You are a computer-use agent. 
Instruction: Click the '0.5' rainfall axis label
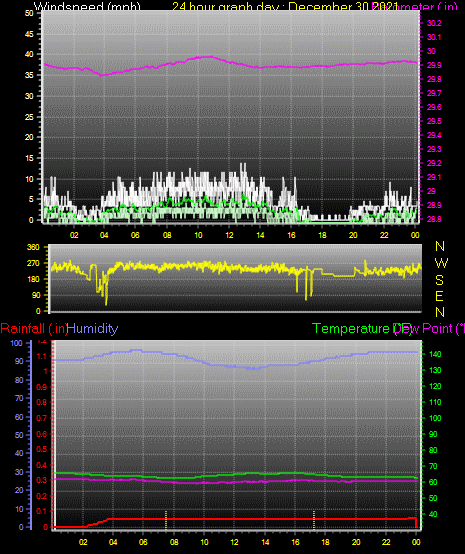coord(42,449)
